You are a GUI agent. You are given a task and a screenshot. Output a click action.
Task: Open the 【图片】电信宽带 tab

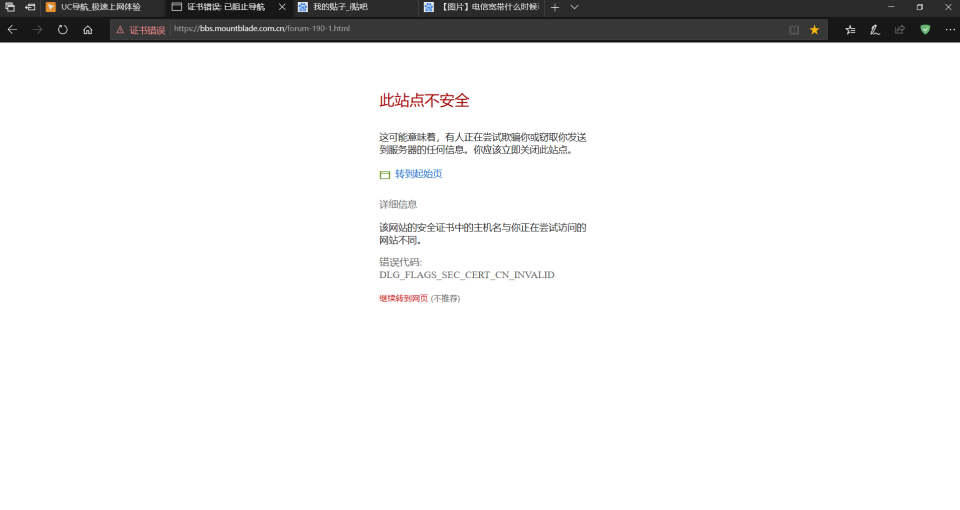pyautogui.click(x=481, y=7)
